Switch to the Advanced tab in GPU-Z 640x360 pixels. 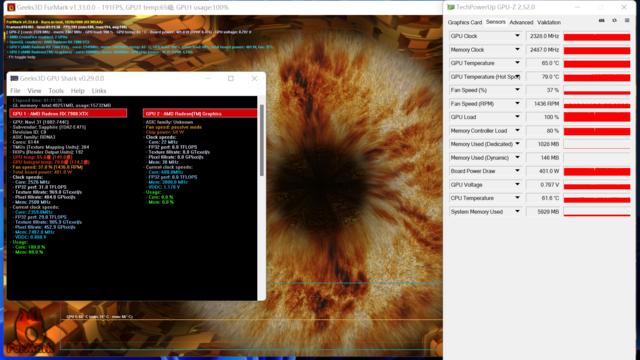tap(521, 22)
